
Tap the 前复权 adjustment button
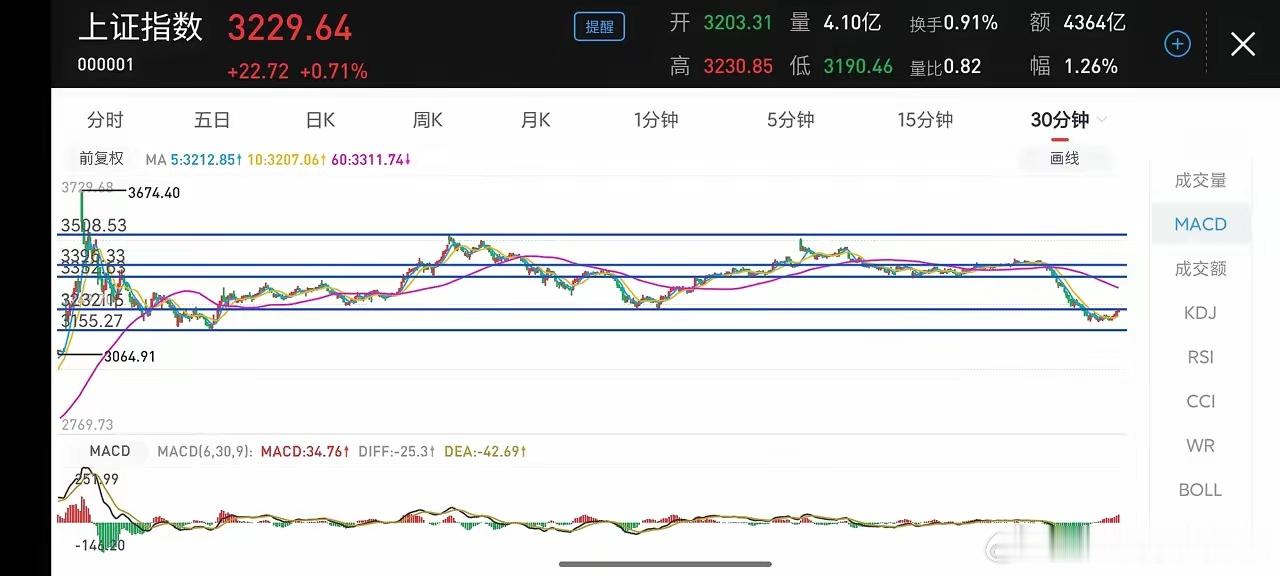101,158
